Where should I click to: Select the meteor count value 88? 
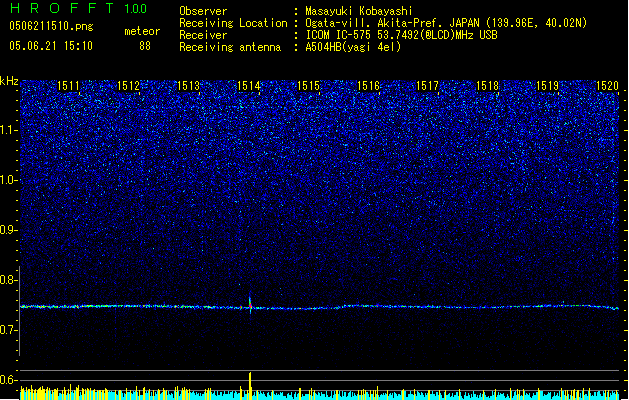145,46
